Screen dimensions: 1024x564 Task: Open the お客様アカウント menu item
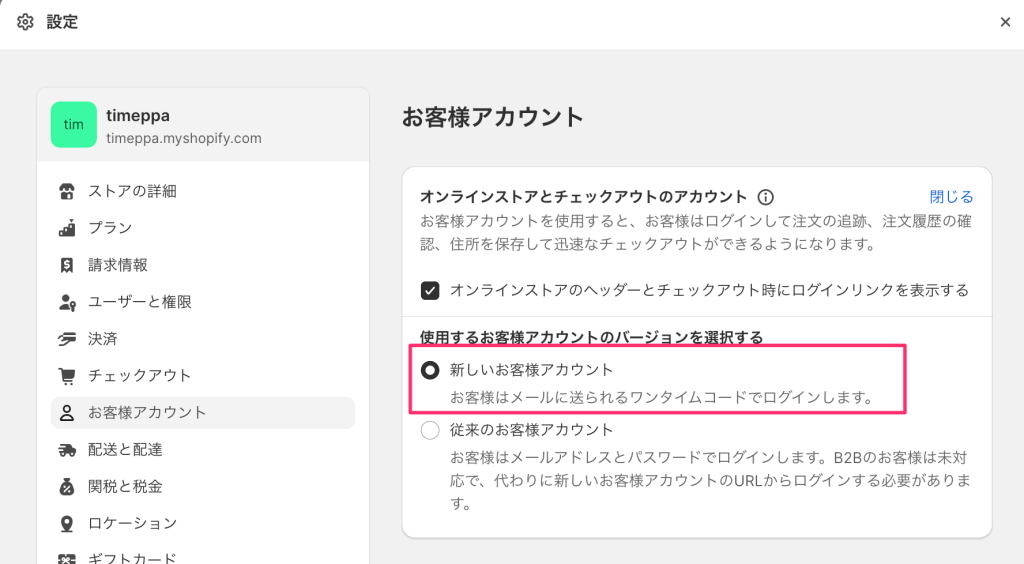pos(146,413)
